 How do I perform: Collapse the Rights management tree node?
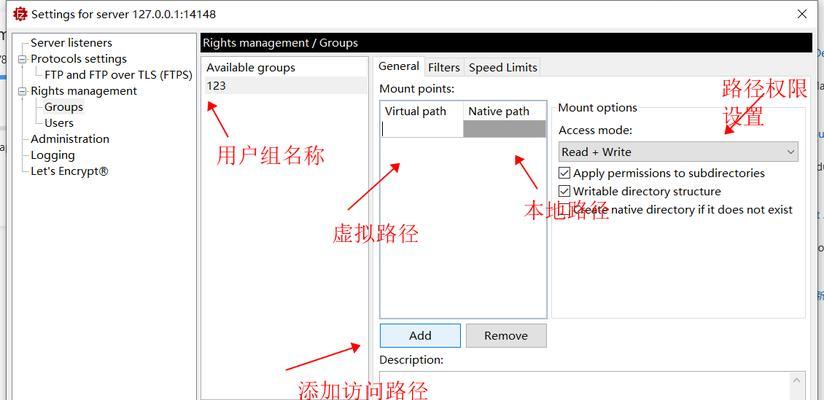22,91
